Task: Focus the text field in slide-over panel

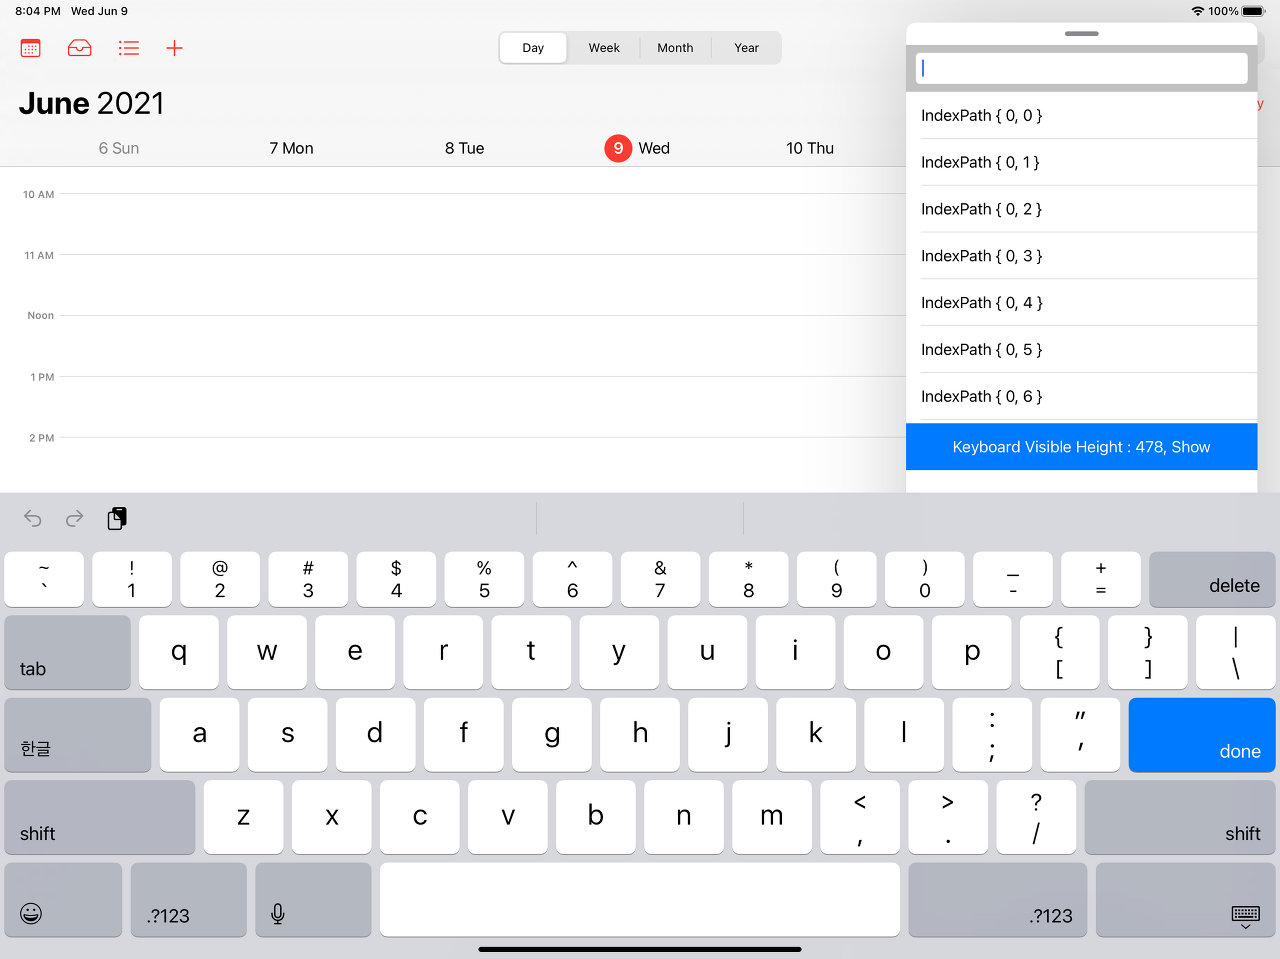Action: pos(1081,68)
